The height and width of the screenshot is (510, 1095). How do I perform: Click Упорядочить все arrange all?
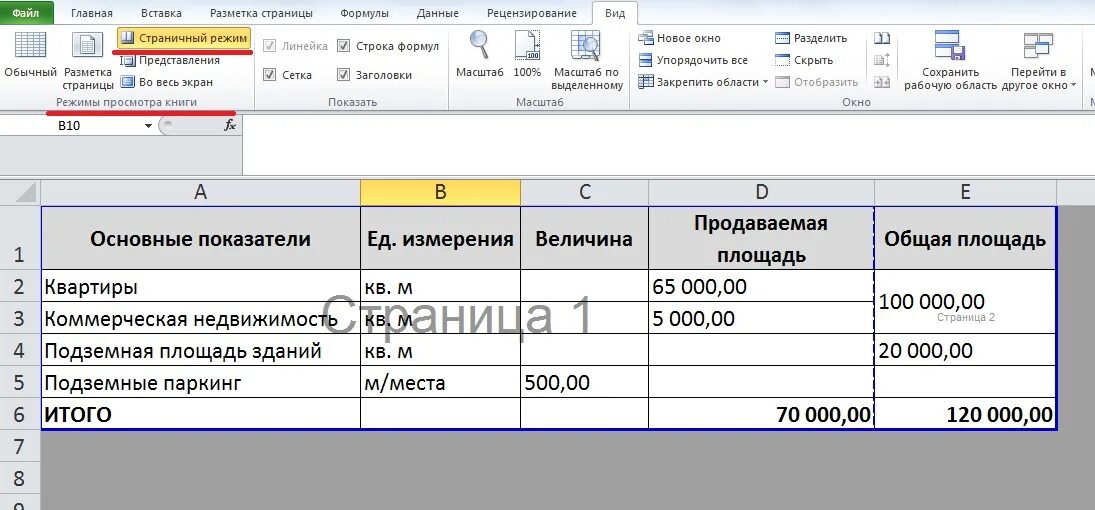(x=693, y=60)
